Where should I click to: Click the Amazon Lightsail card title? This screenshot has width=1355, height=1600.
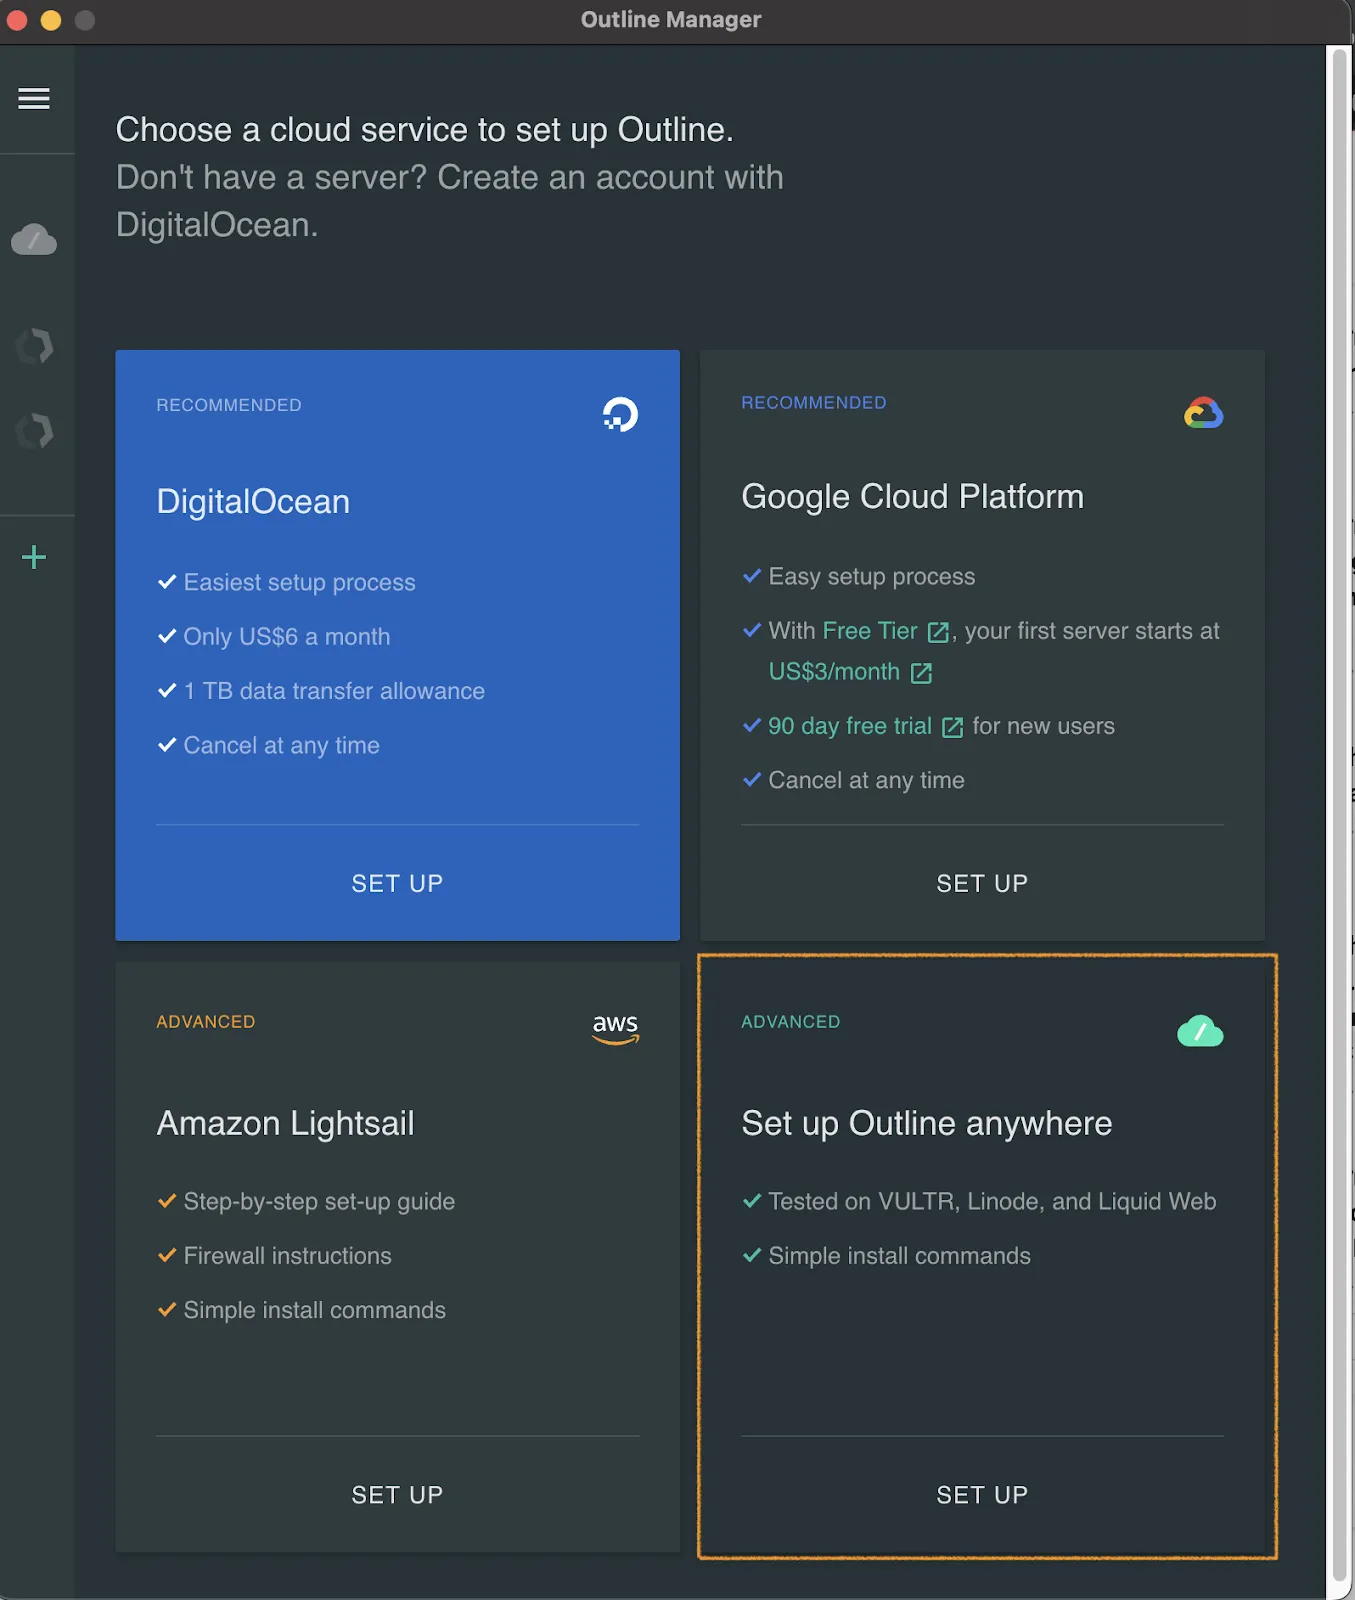[x=285, y=1123]
